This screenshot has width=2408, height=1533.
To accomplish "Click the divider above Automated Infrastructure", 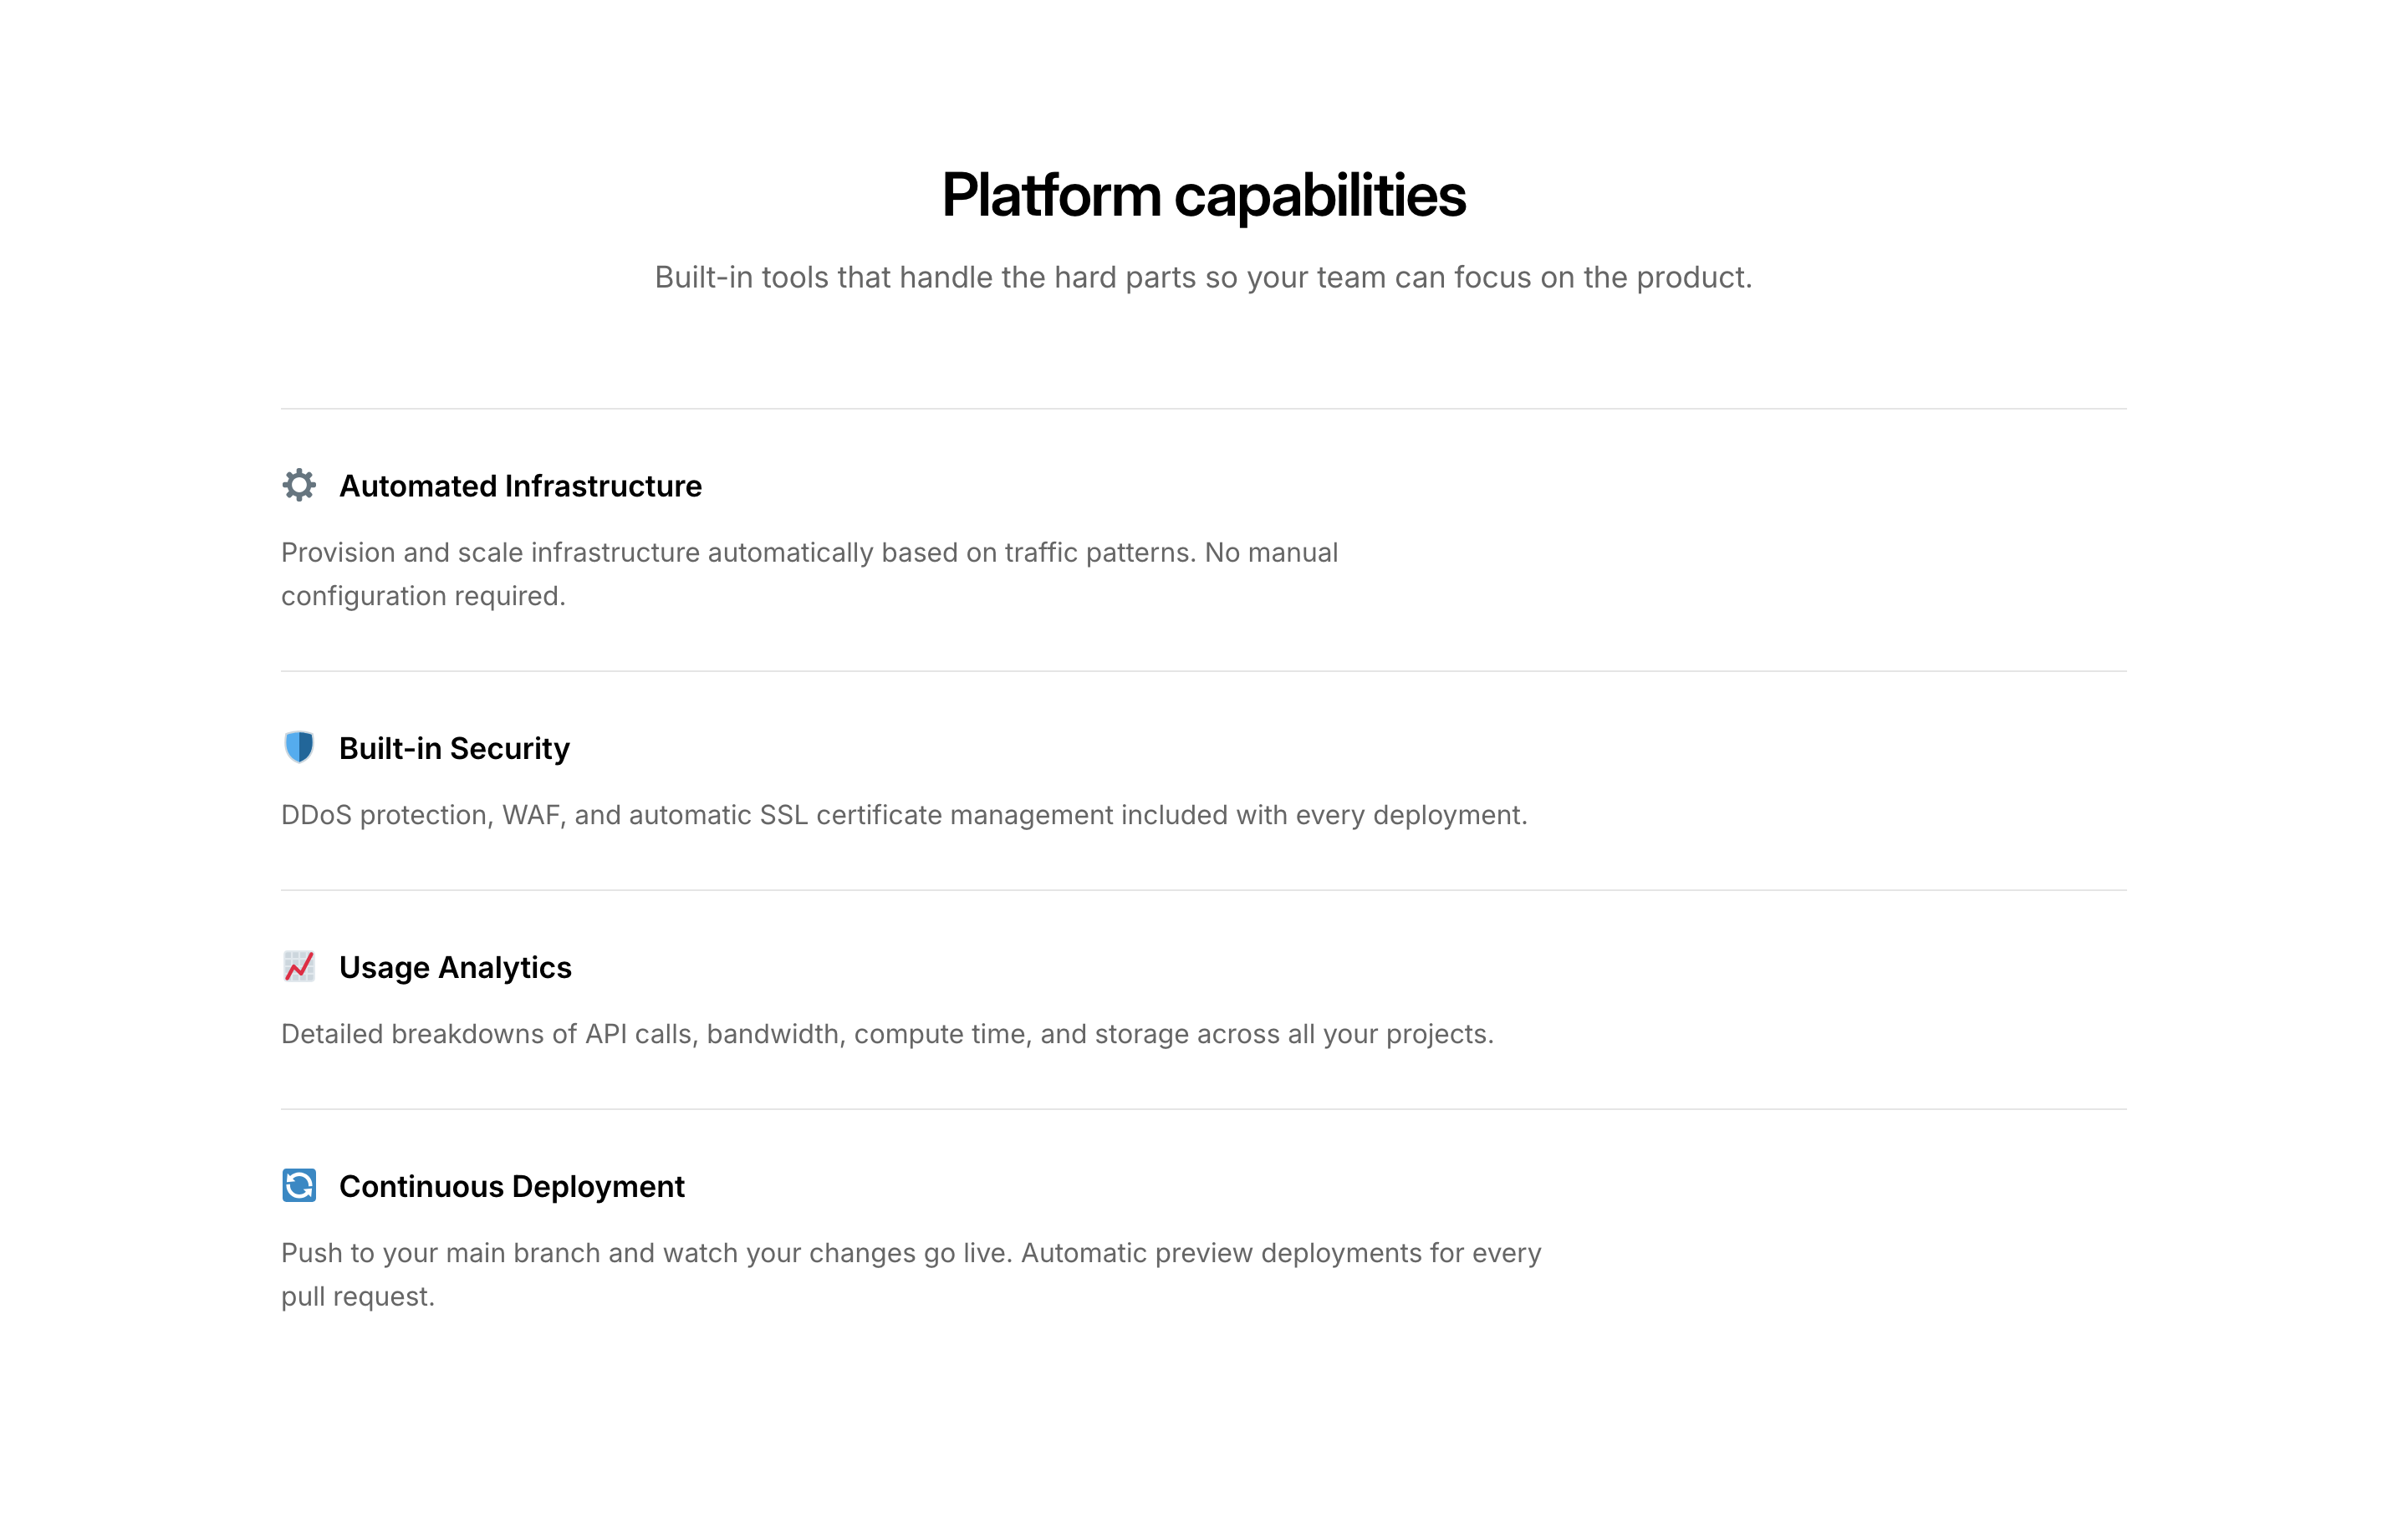I will pyautogui.click(x=1203, y=408).
